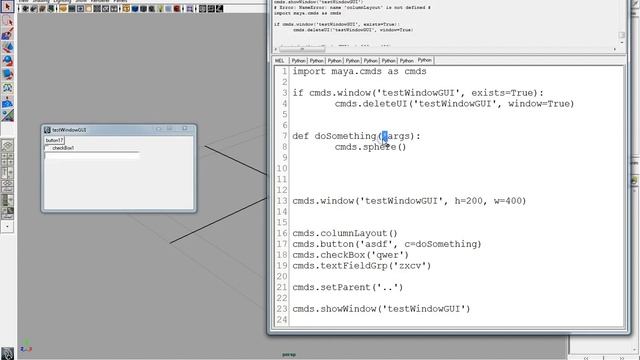Click 'cmds.textFieldGrp('zxcv')' line

(362, 266)
